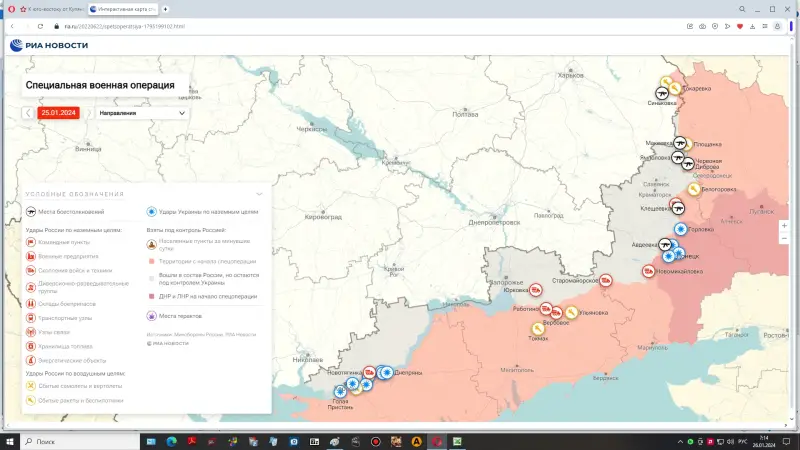The image size is (800, 450).
Task: Click the Ukrainian strike marker at Горловка
Action: pyautogui.click(x=681, y=229)
